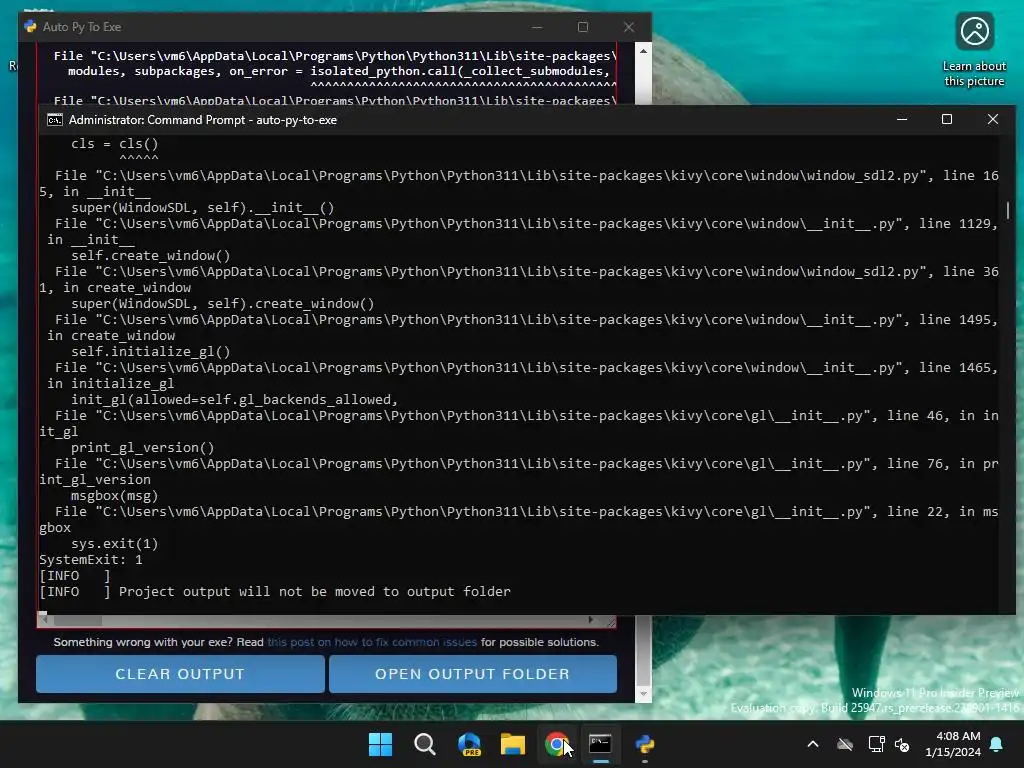Image resolution: width=1024 pixels, height=768 pixels.
Task: Click the muted volume tray icon
Action: click(x=902, y=744)
